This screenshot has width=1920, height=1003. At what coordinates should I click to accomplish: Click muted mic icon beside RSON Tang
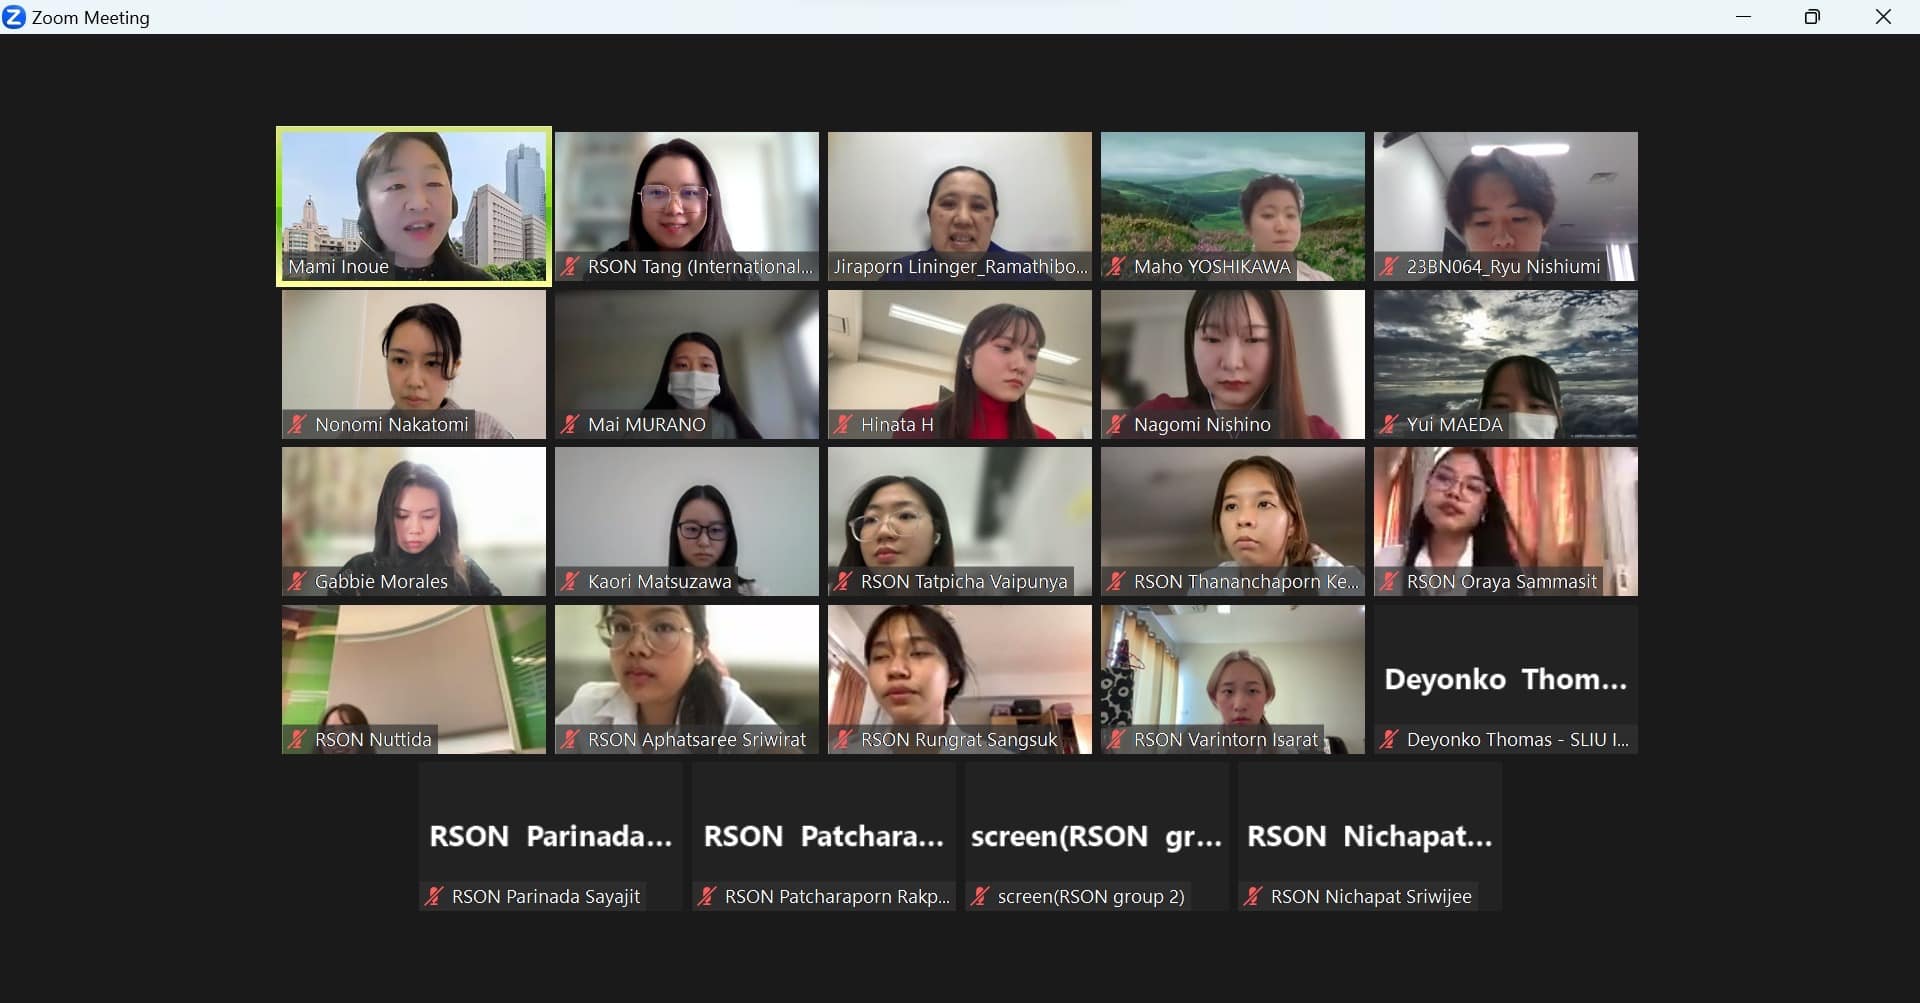(570, 267)
